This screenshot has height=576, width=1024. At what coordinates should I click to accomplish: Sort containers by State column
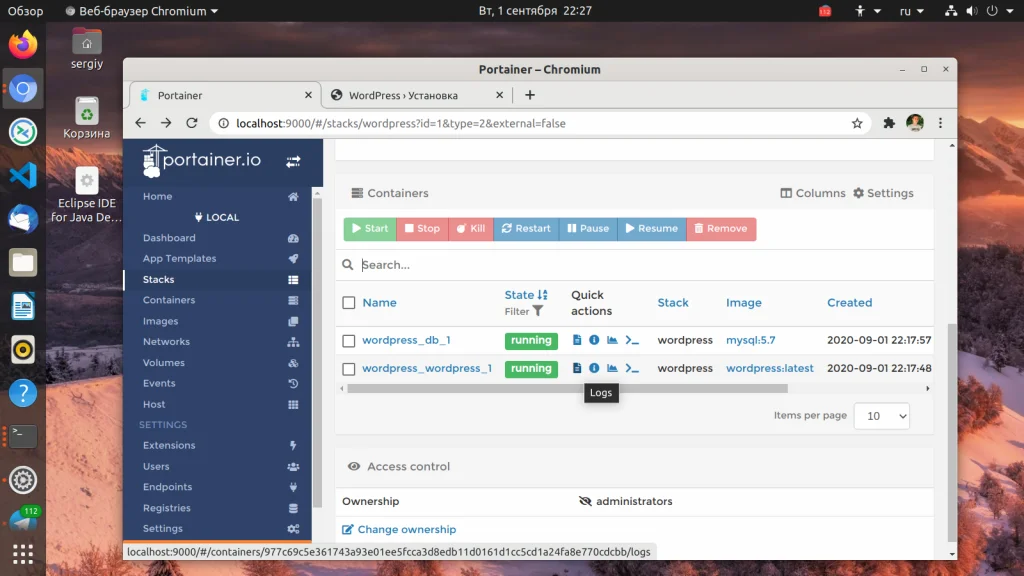526,295
